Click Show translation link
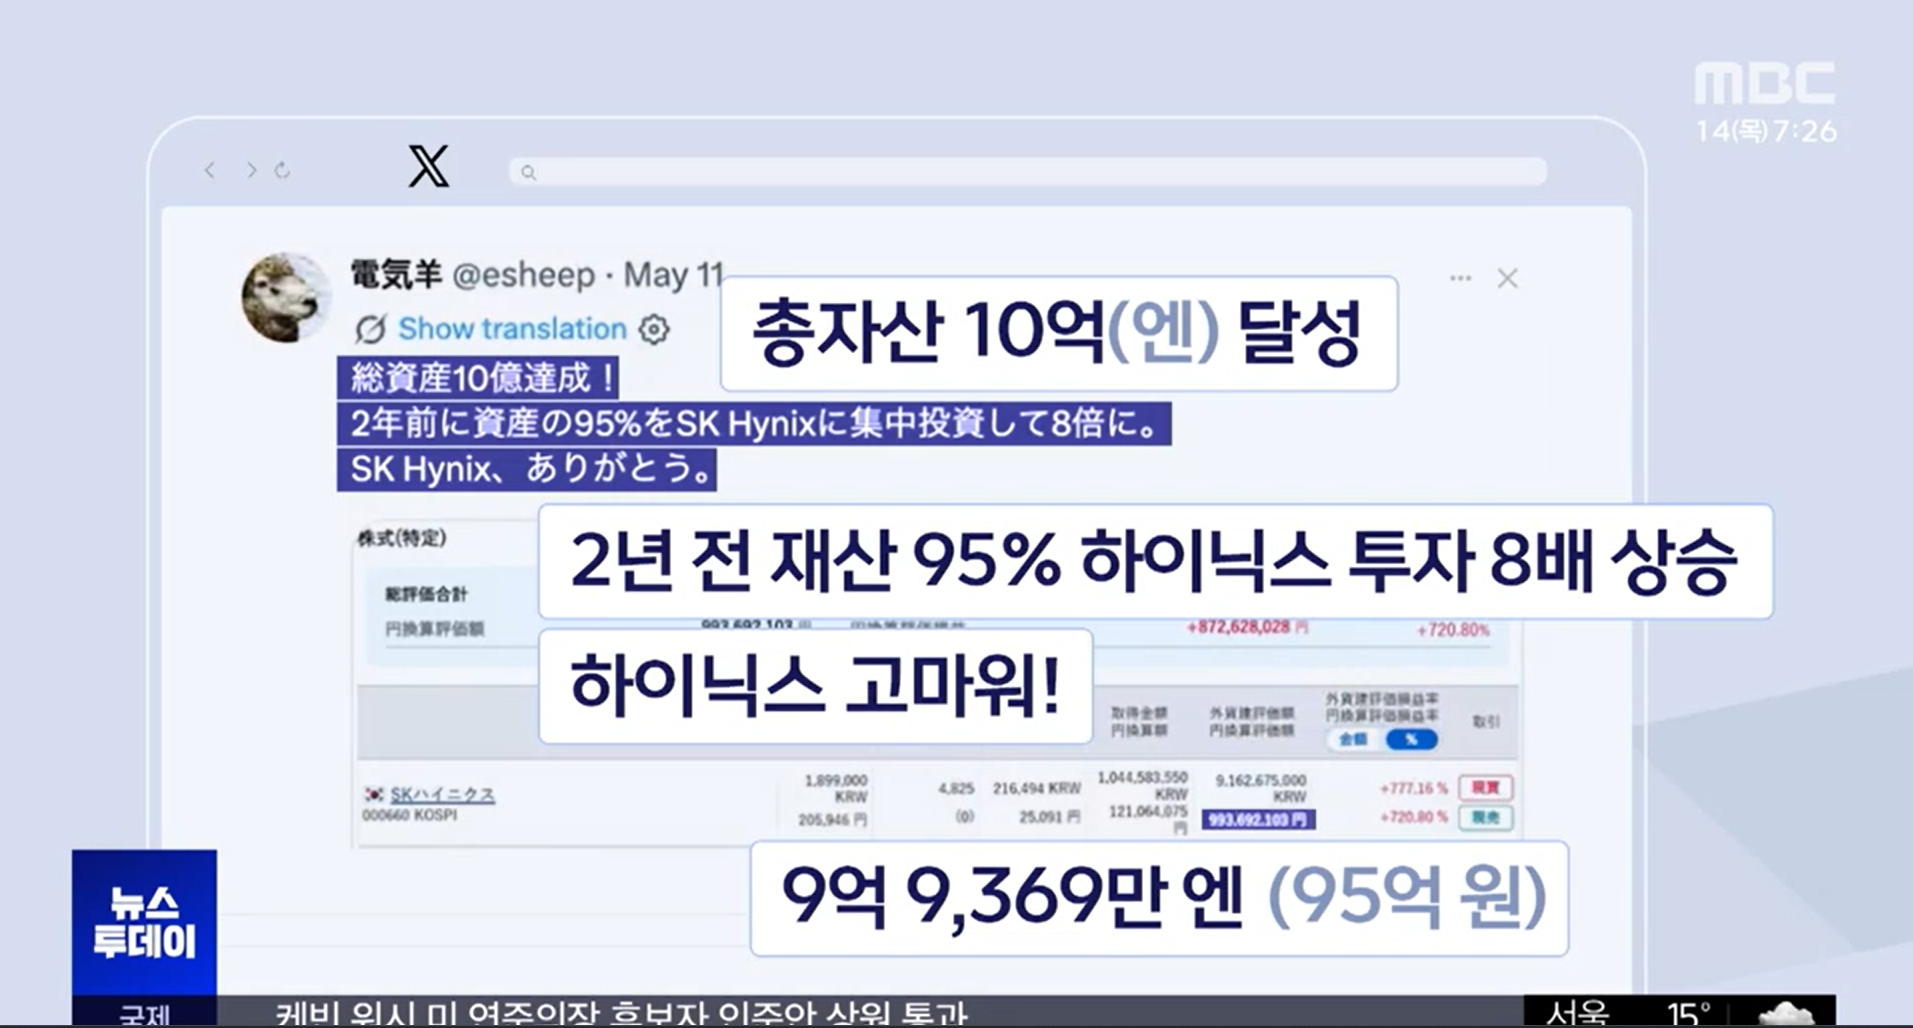Viewport: 1913px width, 1028px height. pos(512,329)
